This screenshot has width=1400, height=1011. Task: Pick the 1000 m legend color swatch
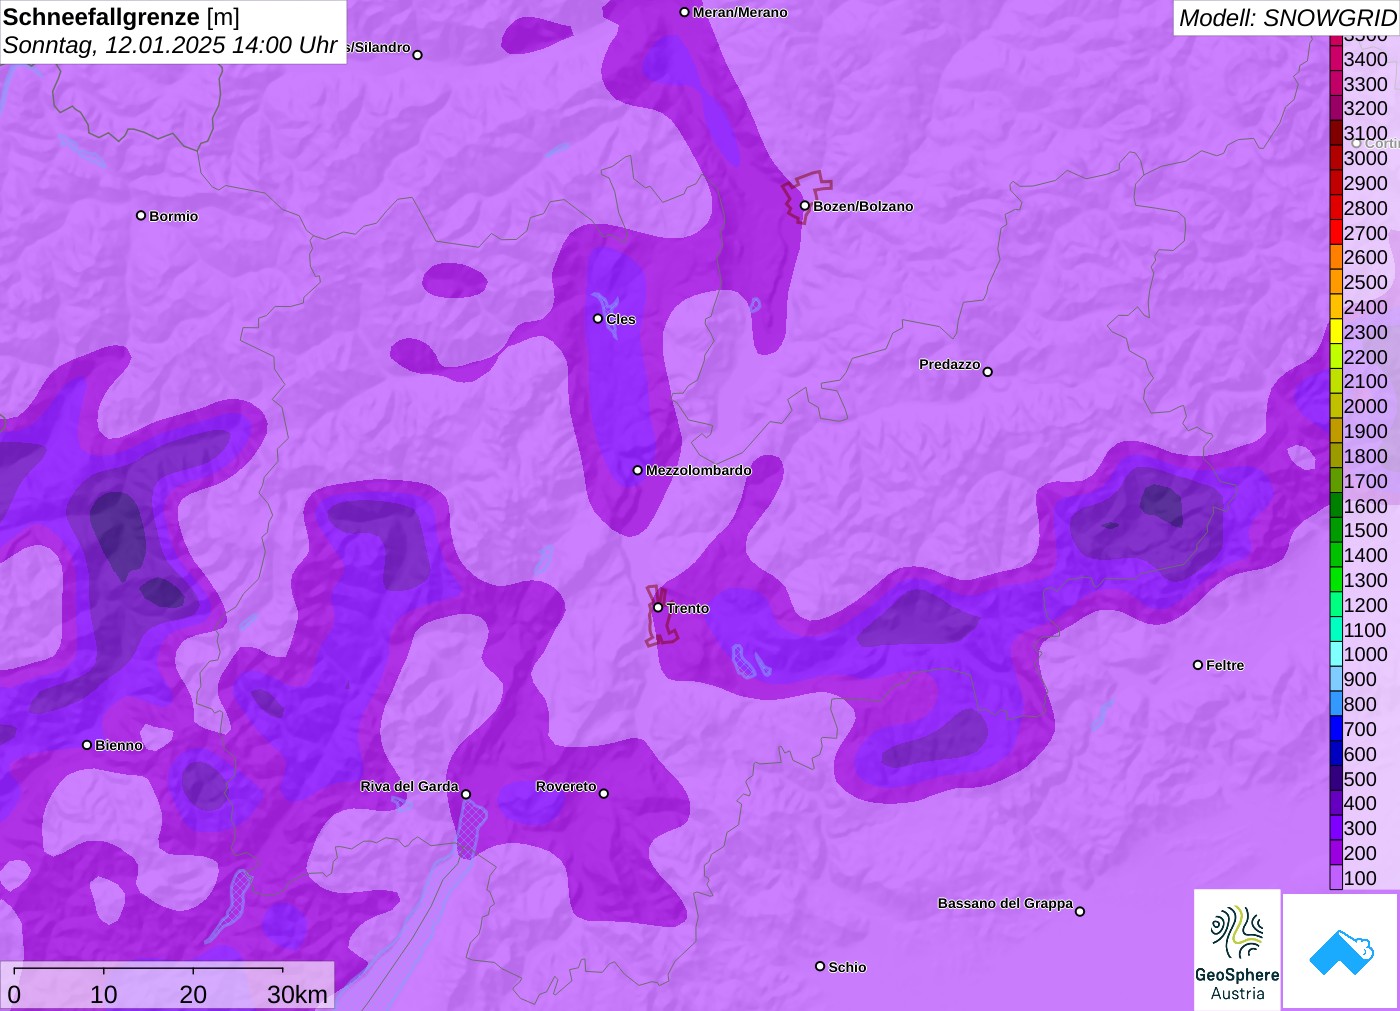click(x=1336, y=654)
